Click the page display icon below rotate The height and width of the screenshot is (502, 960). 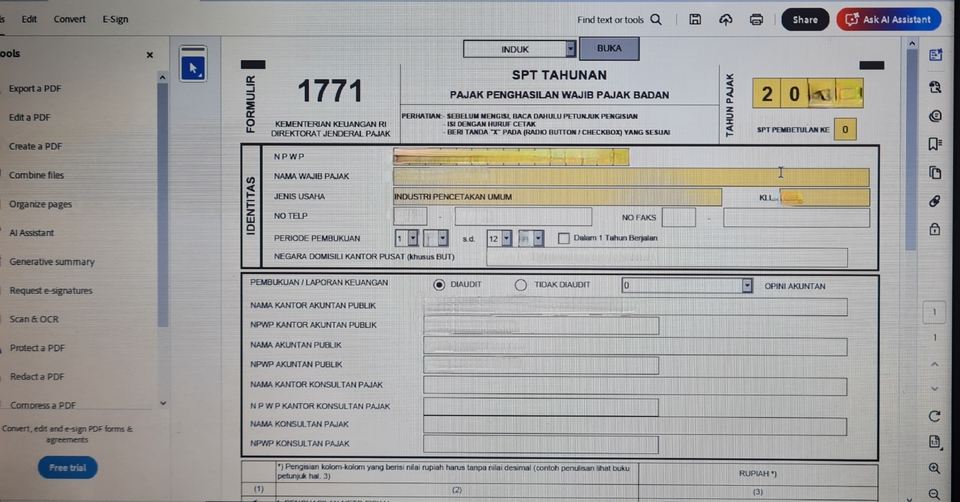[x=934, y=442]
